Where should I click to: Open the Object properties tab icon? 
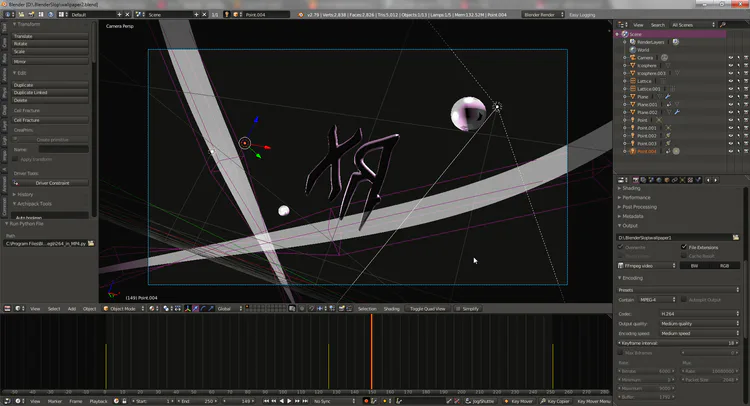coord(667,180)
